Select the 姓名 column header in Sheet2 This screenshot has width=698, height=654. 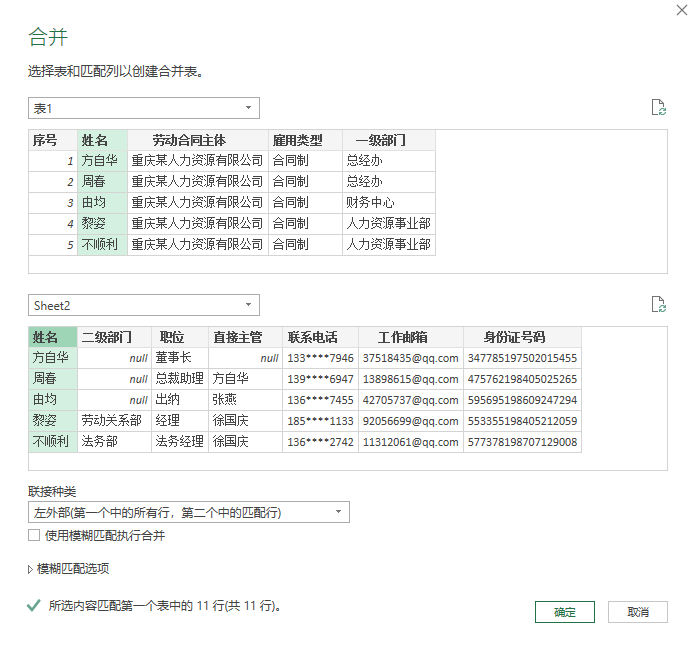(x=53, y=337)
